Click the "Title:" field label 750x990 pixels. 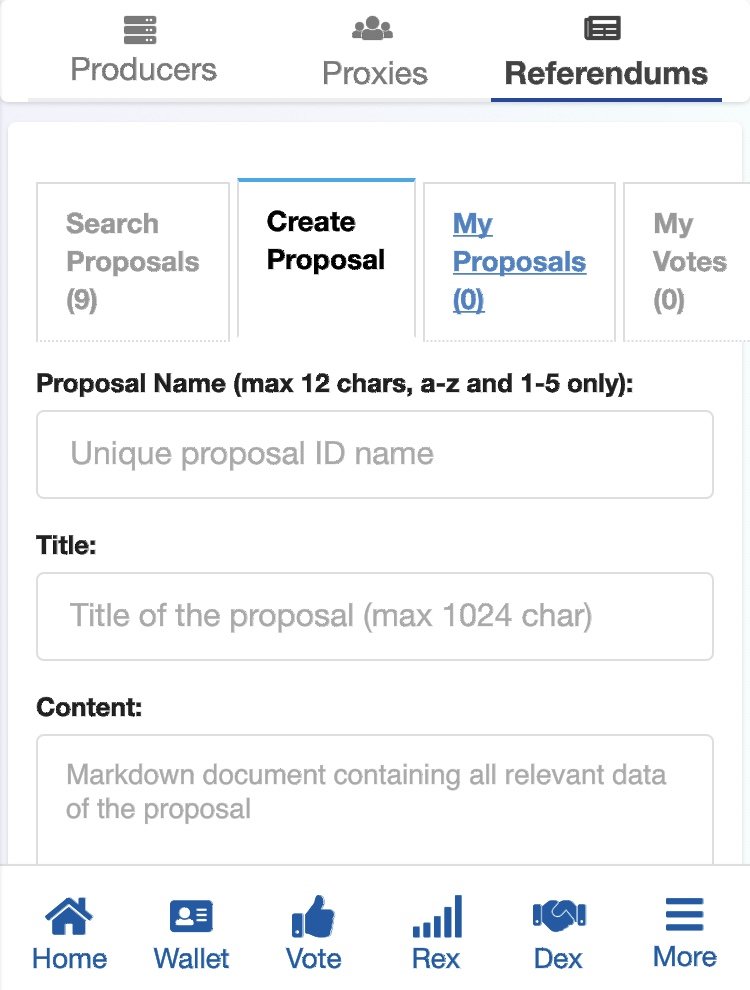66,546
